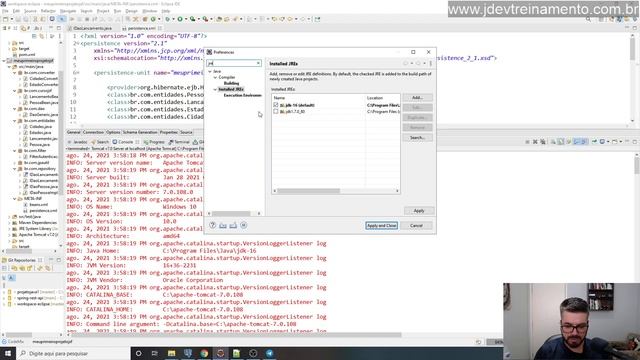Select Pessoa.java in Project Explorer
The image size is (640, 360).
click(x=39, y=144)
